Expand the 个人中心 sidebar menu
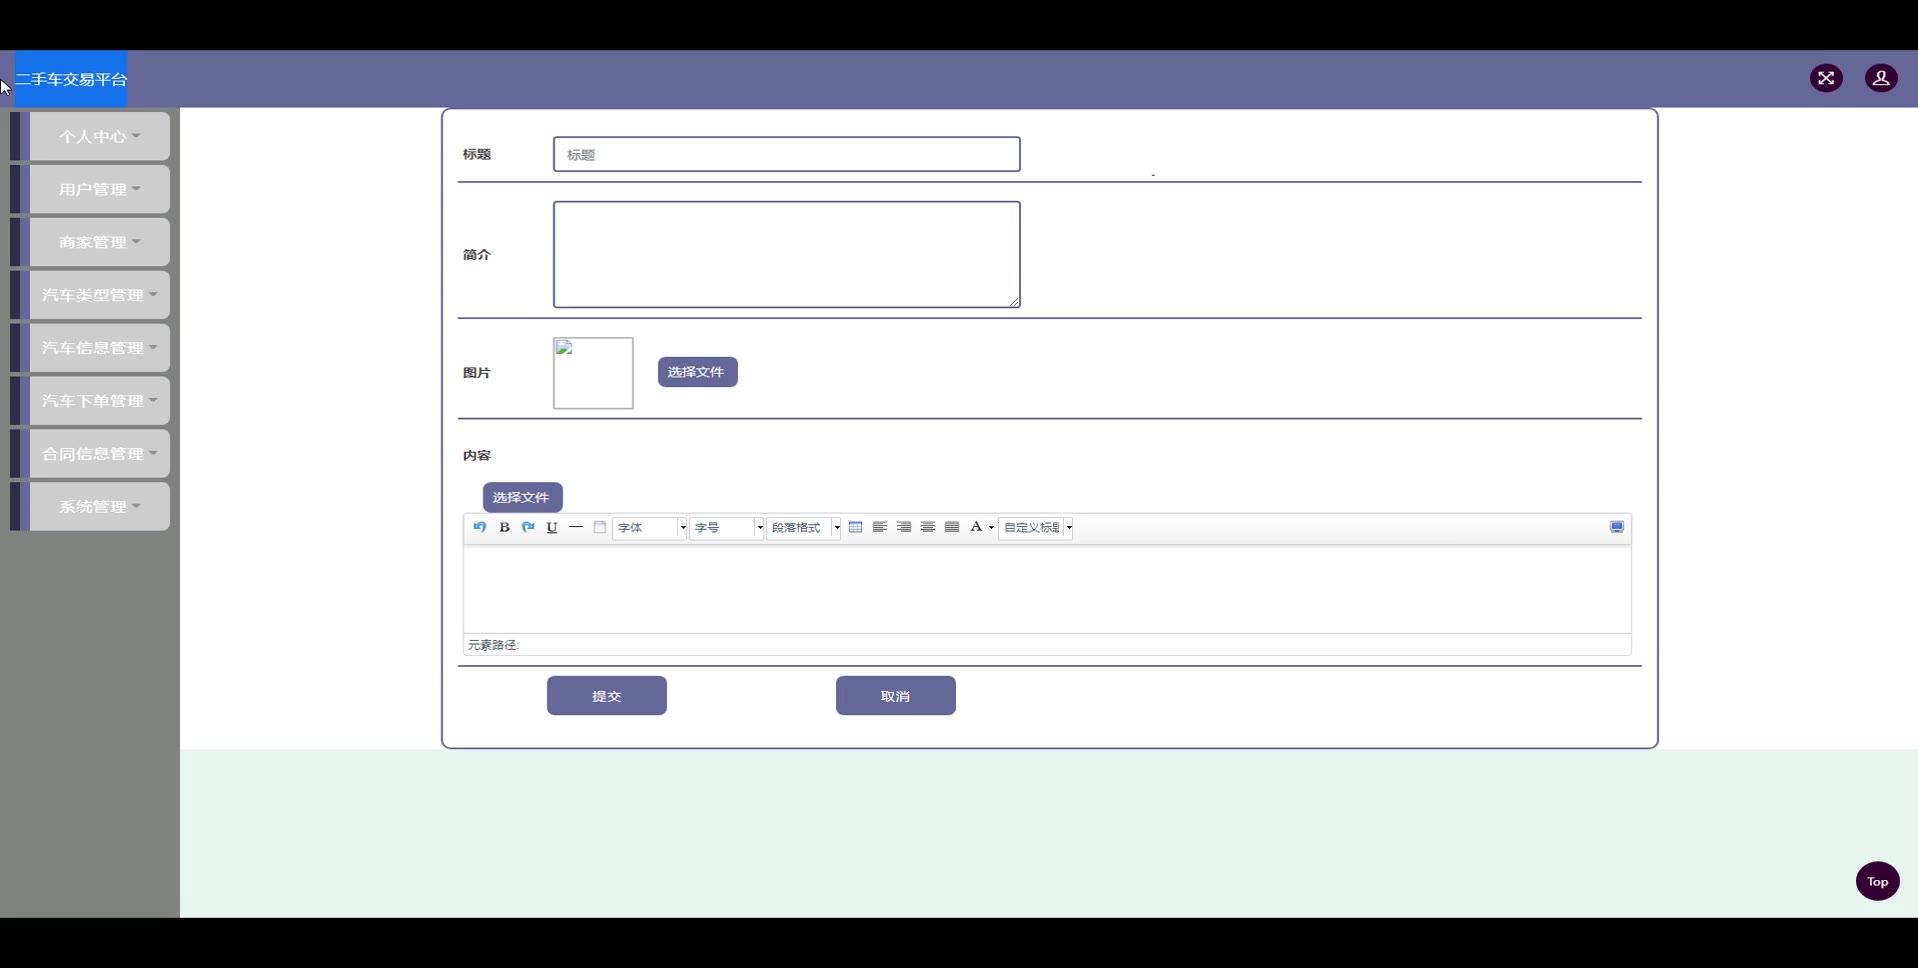1918x968 pixels. click(x=99, y=136)
